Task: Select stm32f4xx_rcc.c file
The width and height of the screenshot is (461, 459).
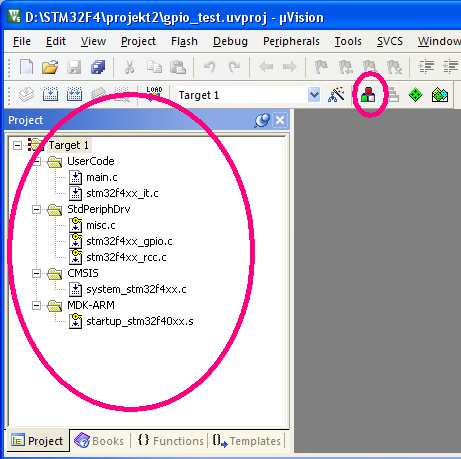Action: (126, 257)
